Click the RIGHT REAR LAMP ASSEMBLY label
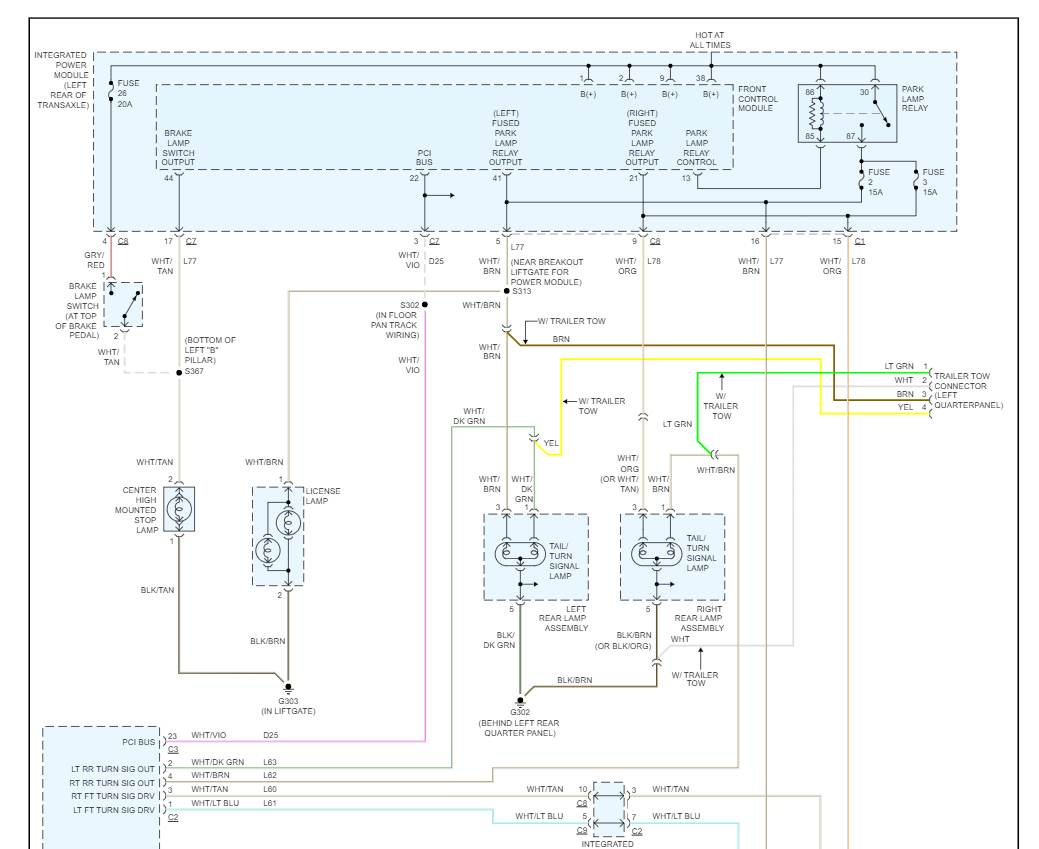This screenshot has width=1039, height=849. click(x=699, y=618)
